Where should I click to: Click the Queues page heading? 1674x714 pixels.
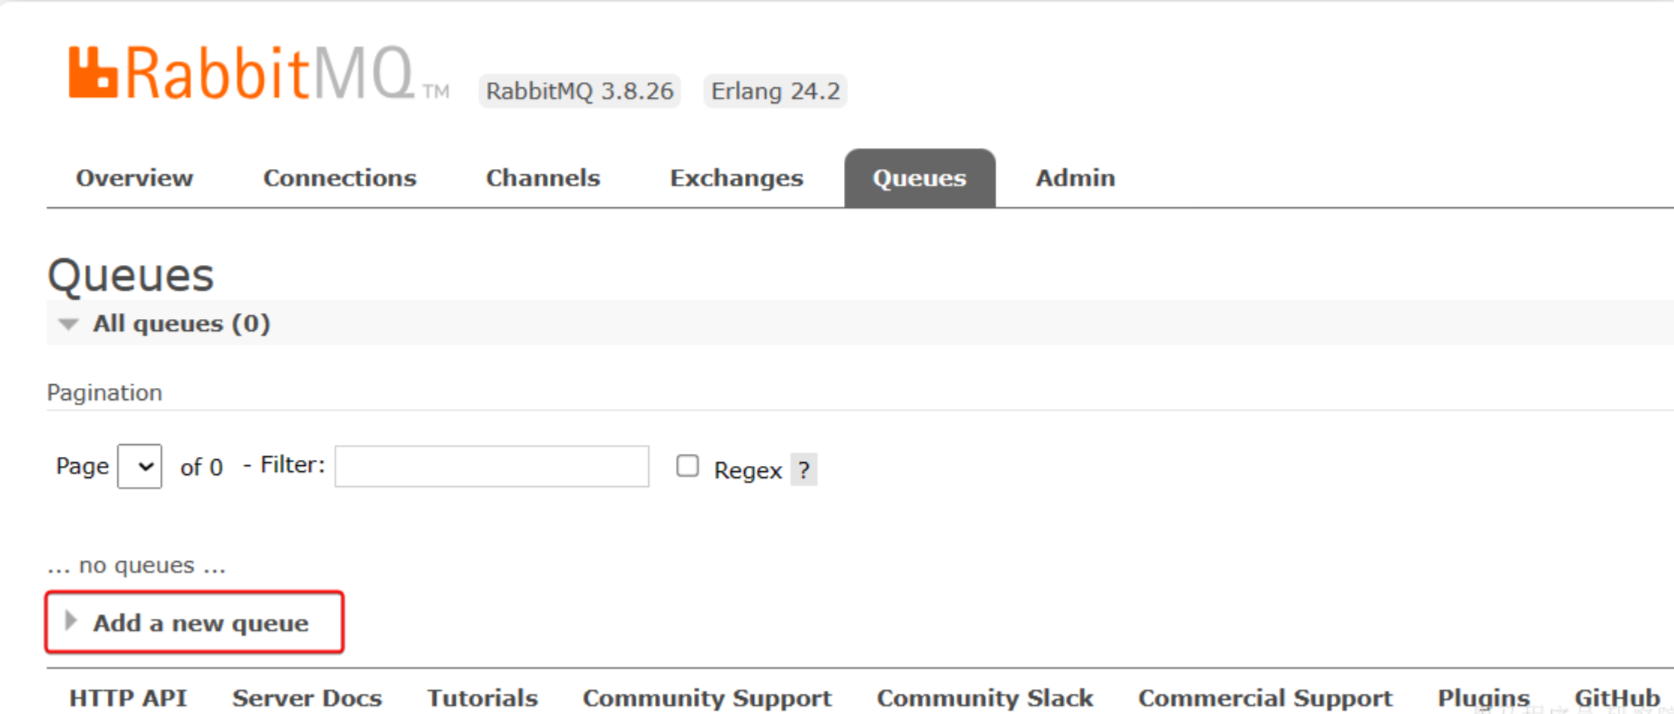pos(131,275)
